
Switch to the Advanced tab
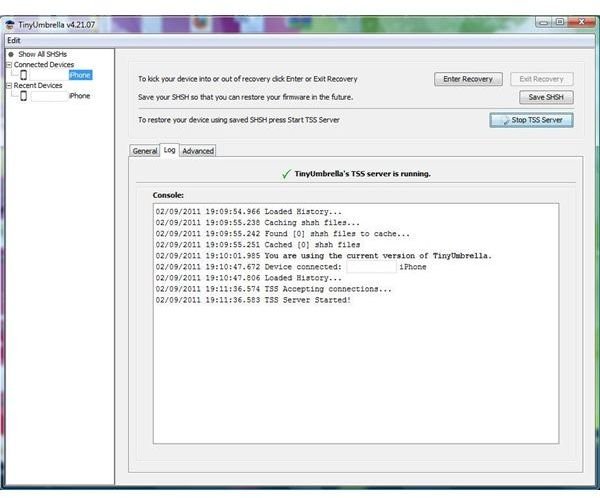coord(198,151)
